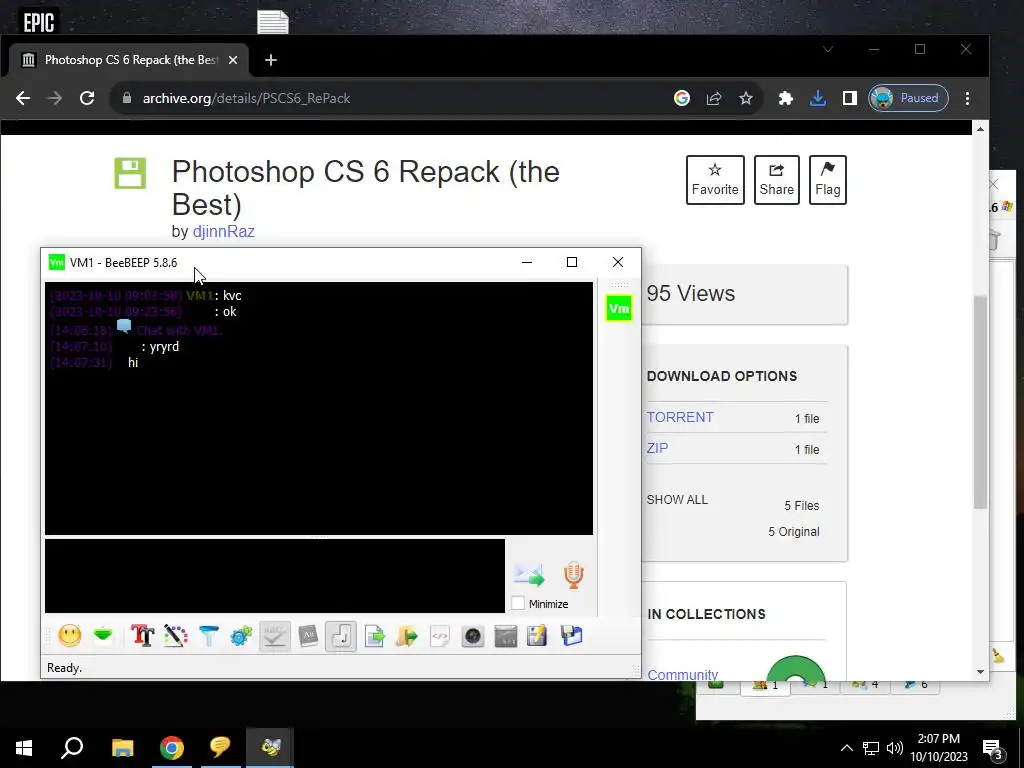This screenshot has height=768, width=1024.
Task: Open Chrome tab search chevron
Action: pyautogui.click(x=827, y=50)
